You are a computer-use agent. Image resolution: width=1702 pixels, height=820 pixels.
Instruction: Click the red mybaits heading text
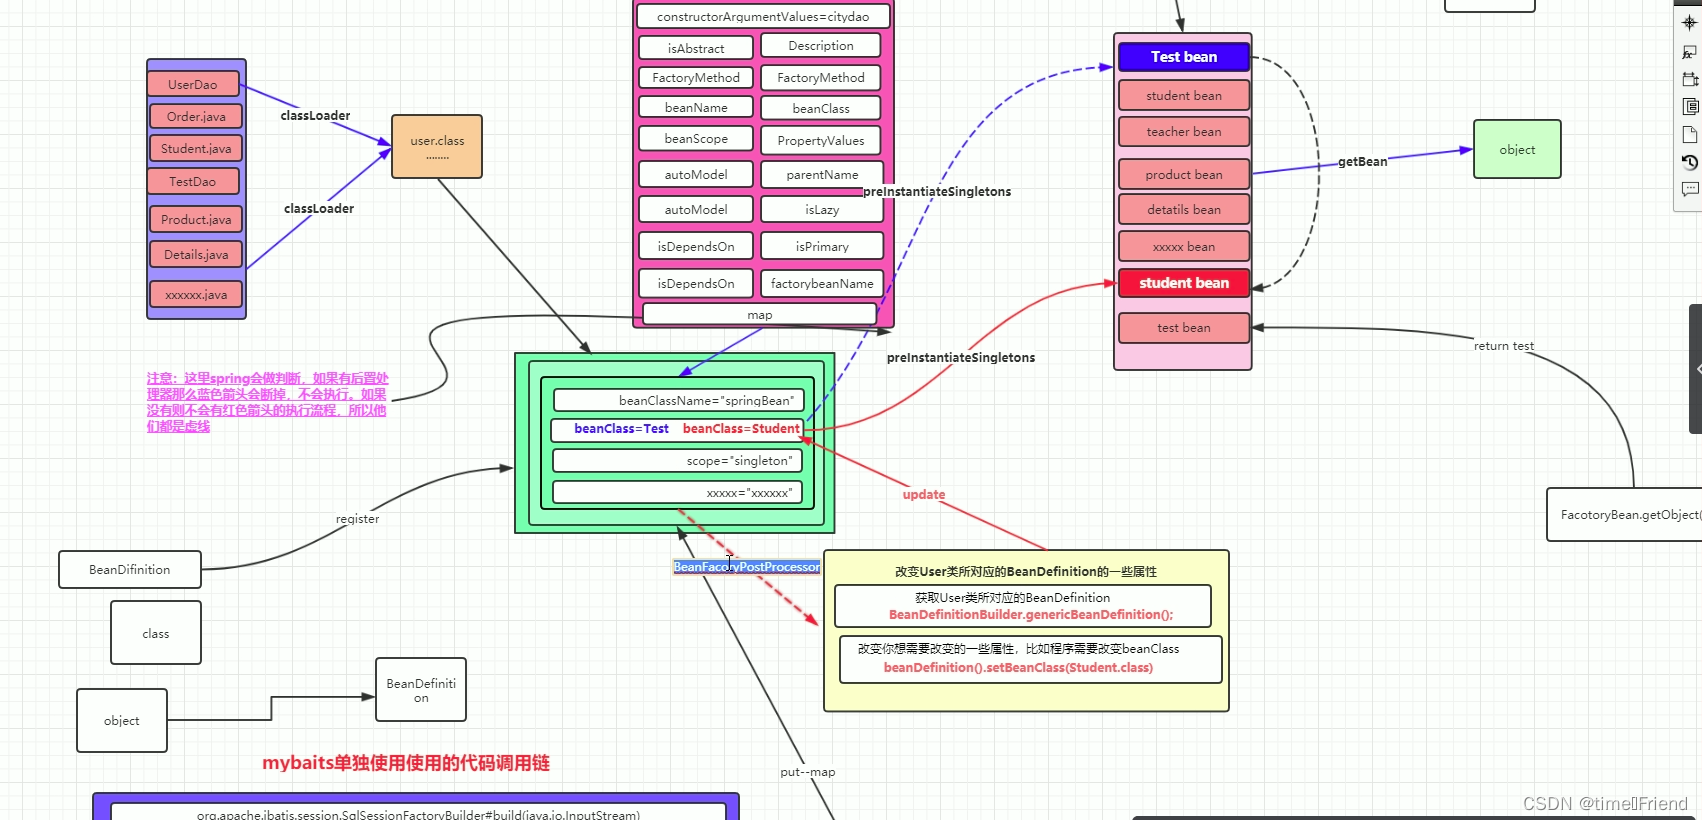pyautogui.click(x=406, y=763)
